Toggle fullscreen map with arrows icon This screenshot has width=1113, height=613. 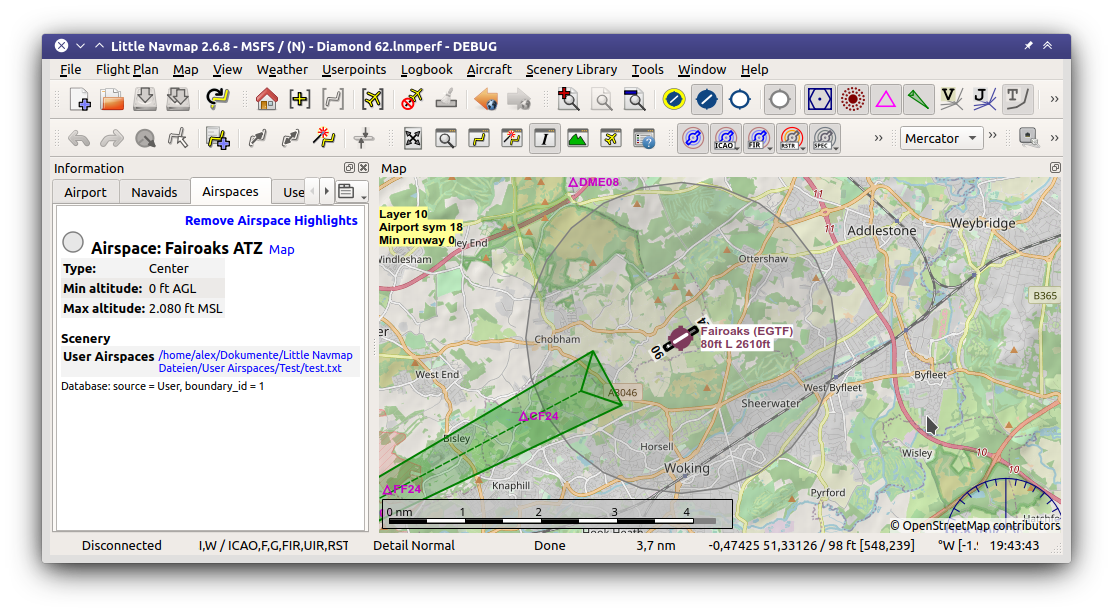tap(413, 138)
